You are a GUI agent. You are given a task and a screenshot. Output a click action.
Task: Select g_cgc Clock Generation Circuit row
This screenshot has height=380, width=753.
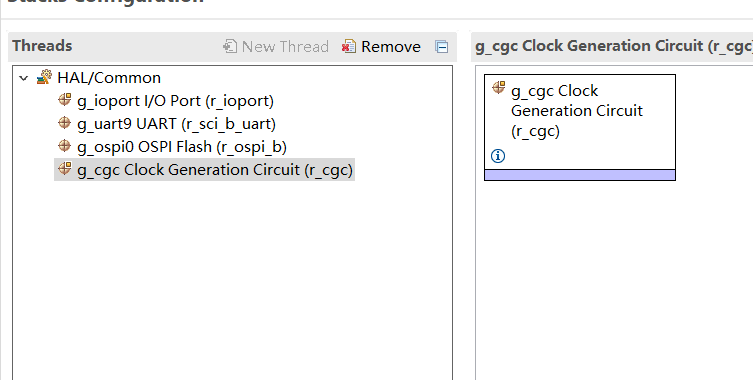point(205,170)
